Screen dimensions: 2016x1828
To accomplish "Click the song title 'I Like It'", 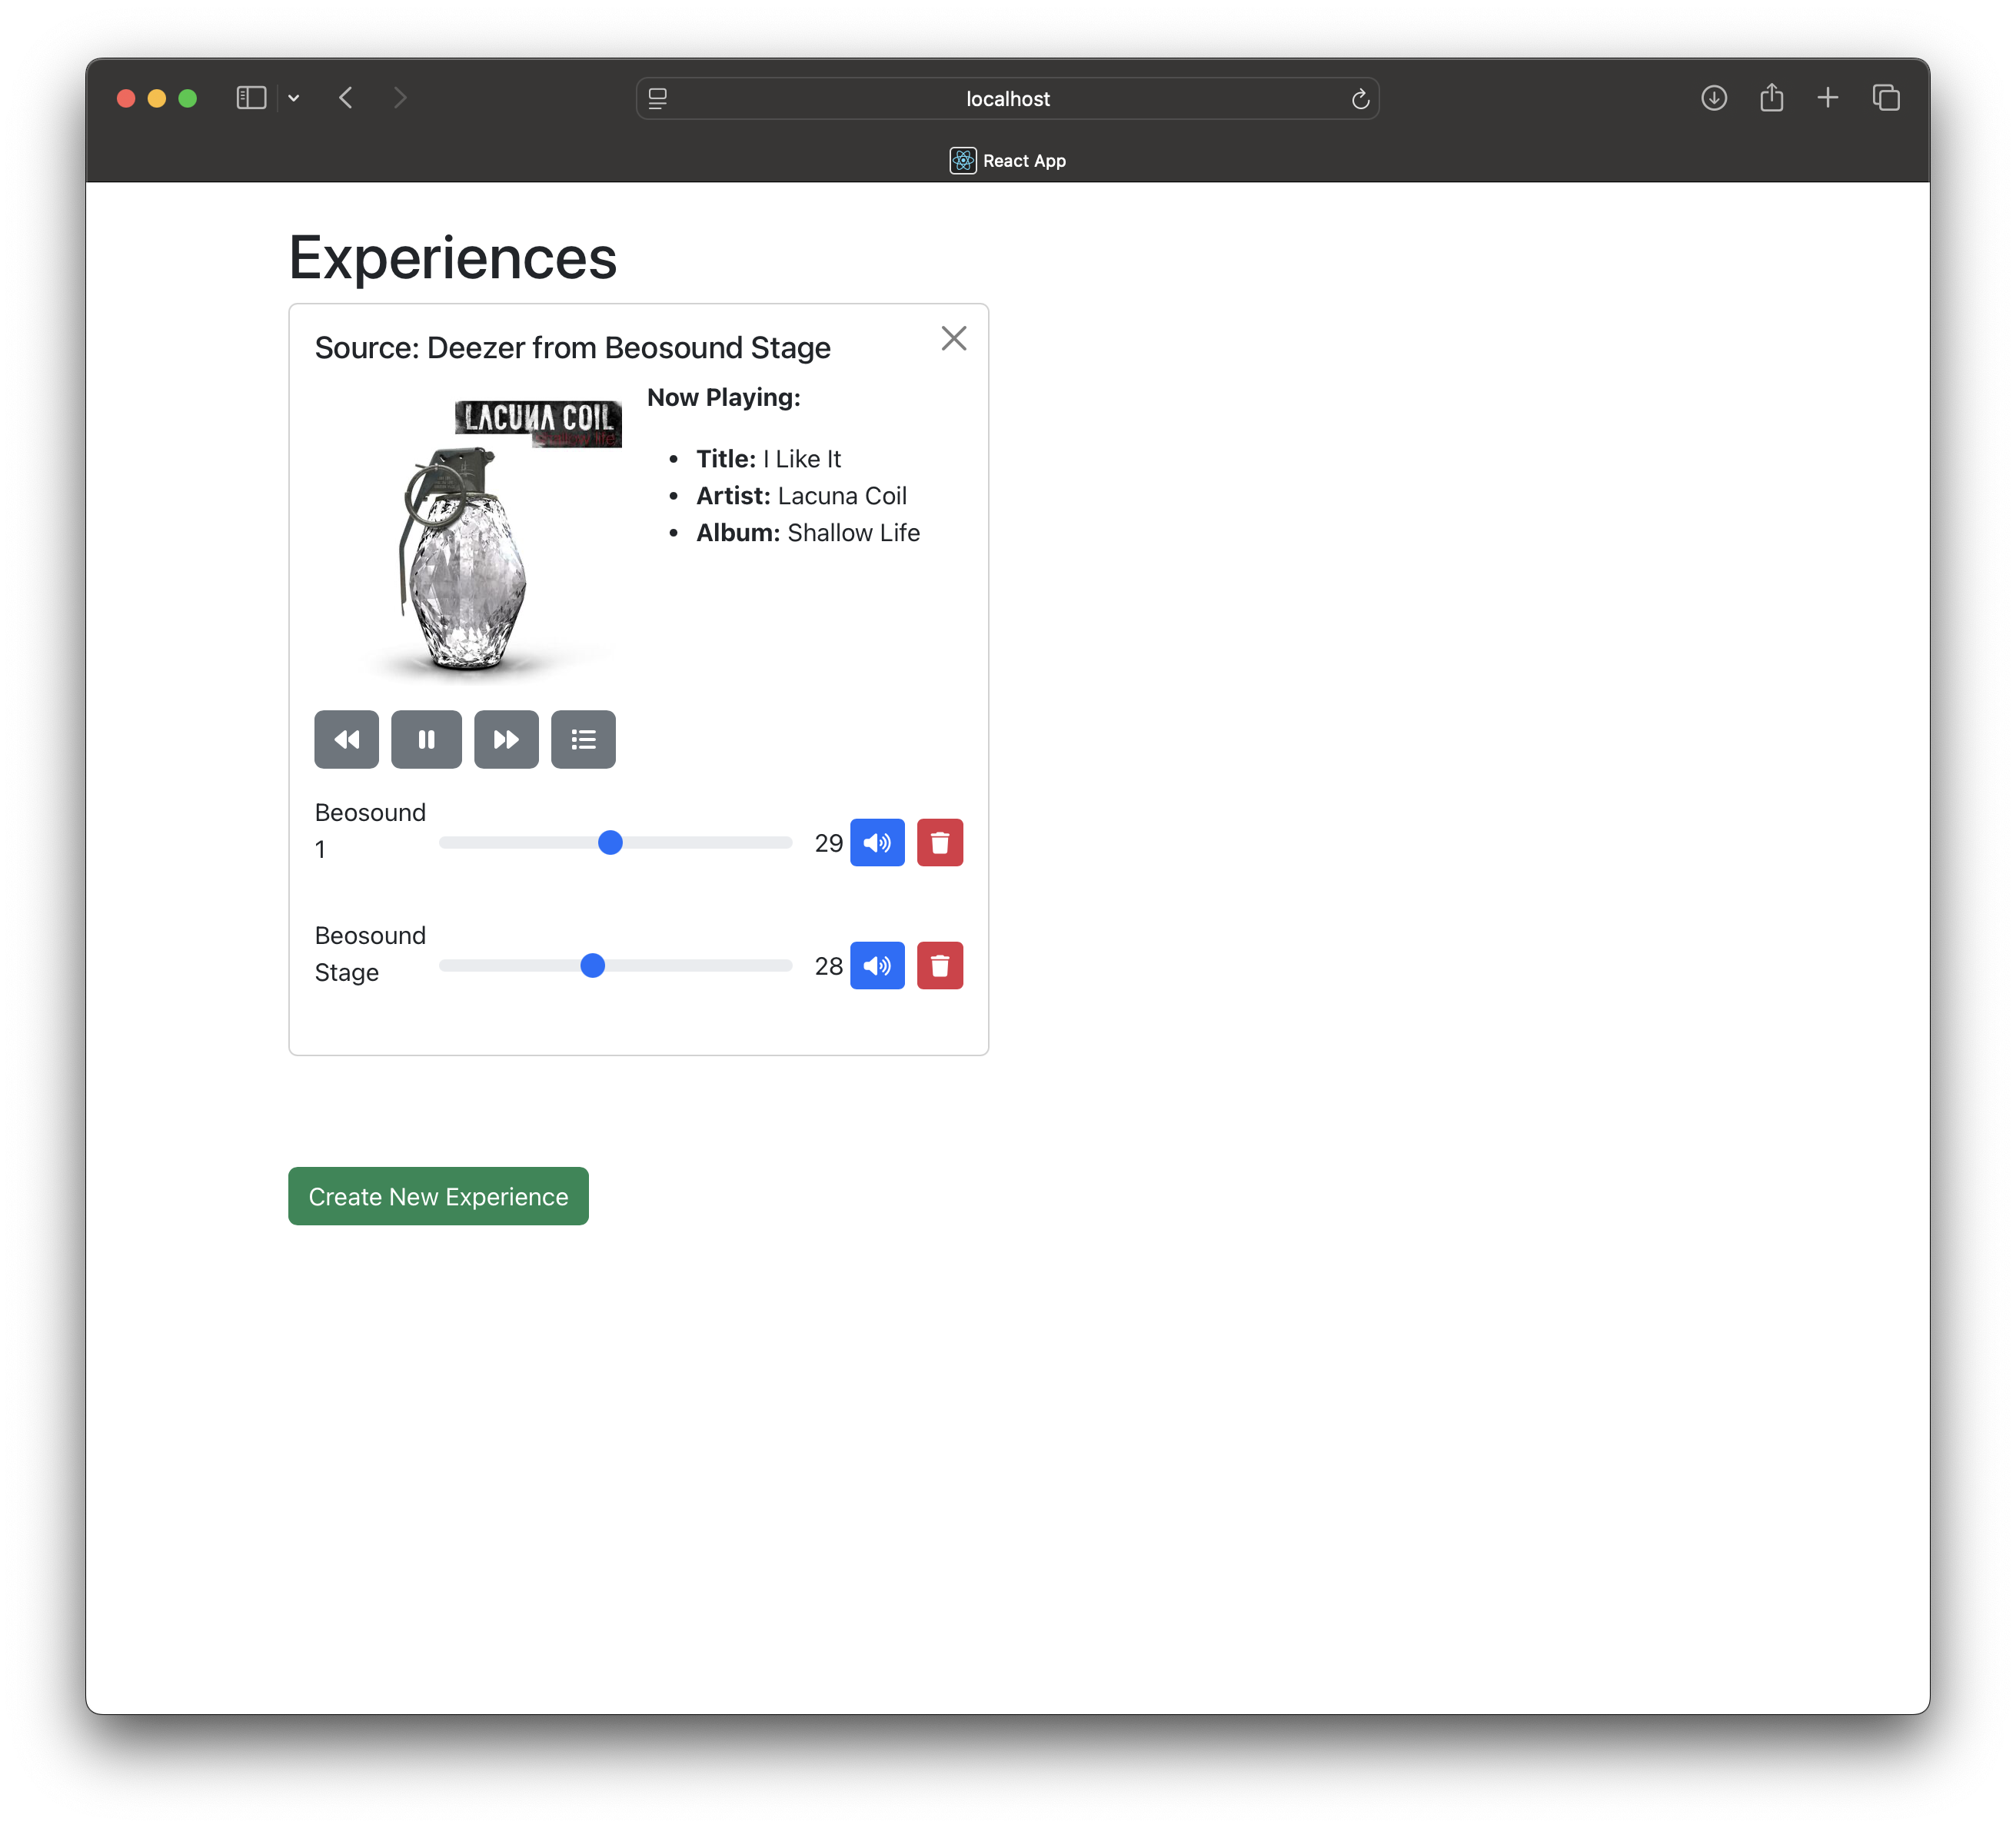I will click(802, 458).
